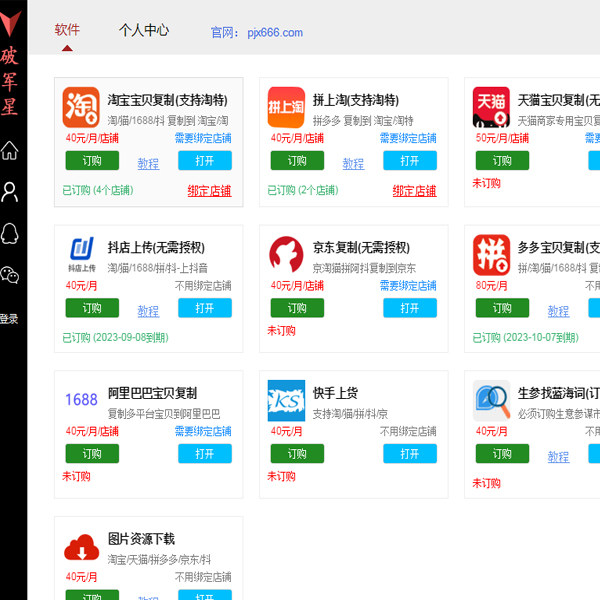Screen dimensions: 600x600
Task: Click the 80元/月 price text
Action: click(492, 286)
